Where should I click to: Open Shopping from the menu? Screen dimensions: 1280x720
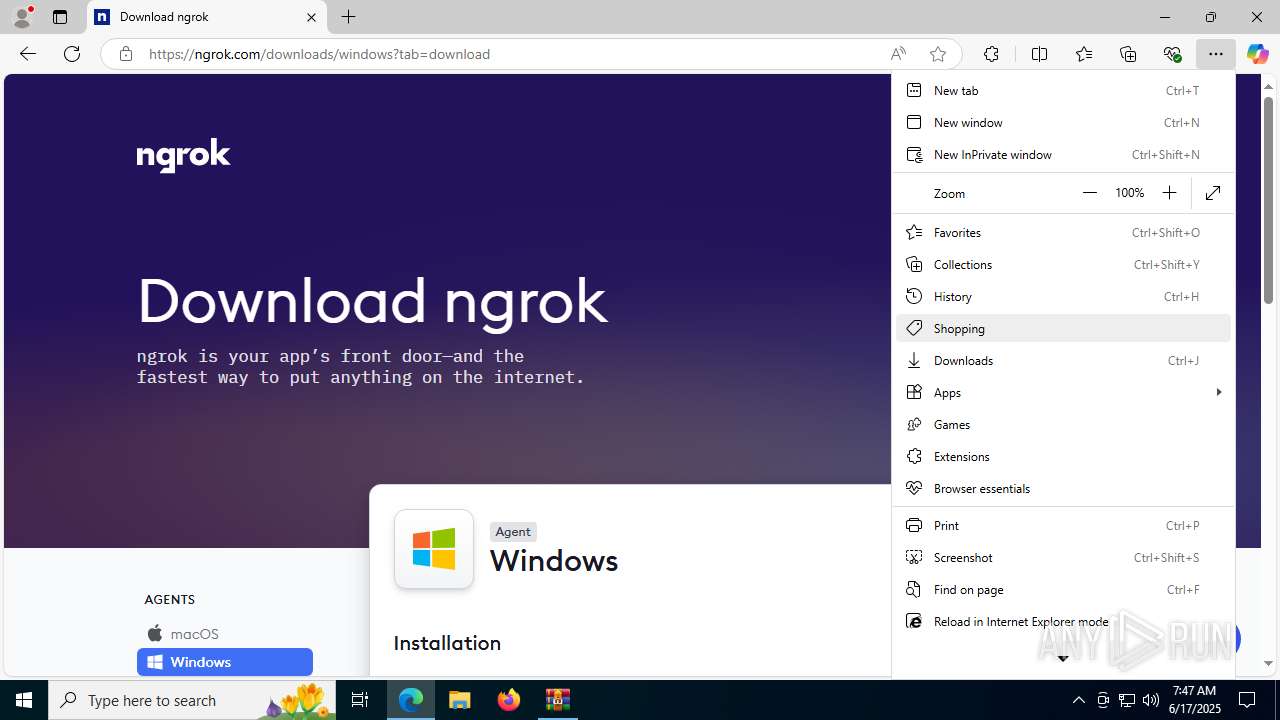tap(1063, 328)
